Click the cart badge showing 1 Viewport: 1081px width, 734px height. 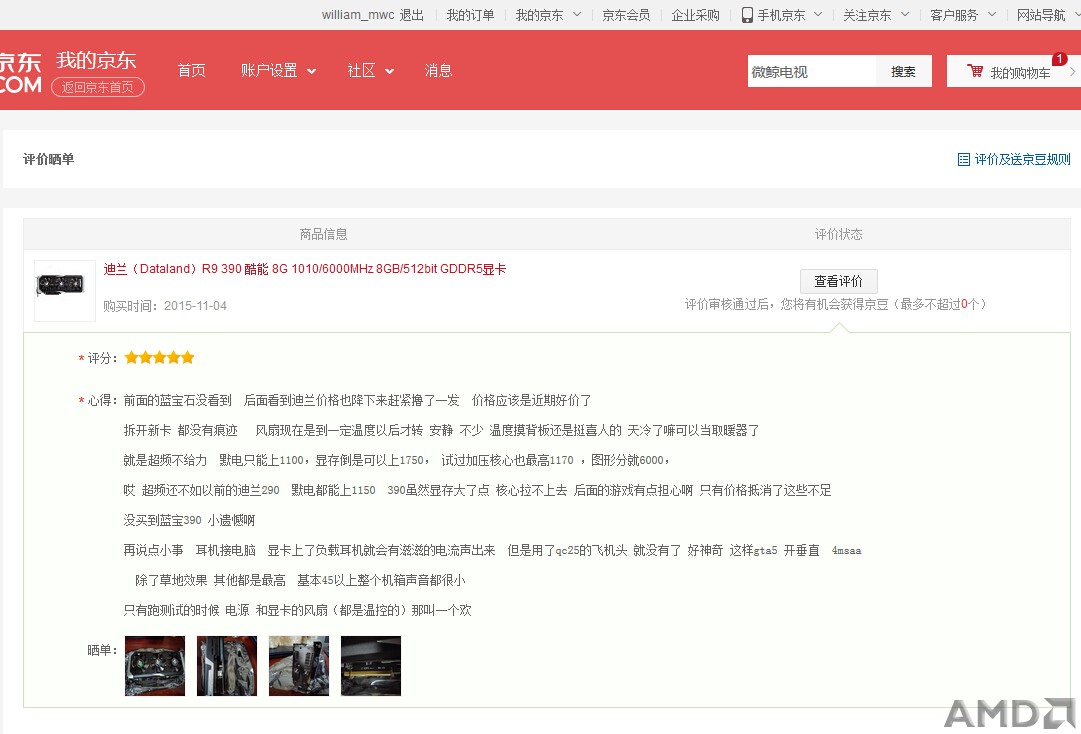tap(1059, 59)
